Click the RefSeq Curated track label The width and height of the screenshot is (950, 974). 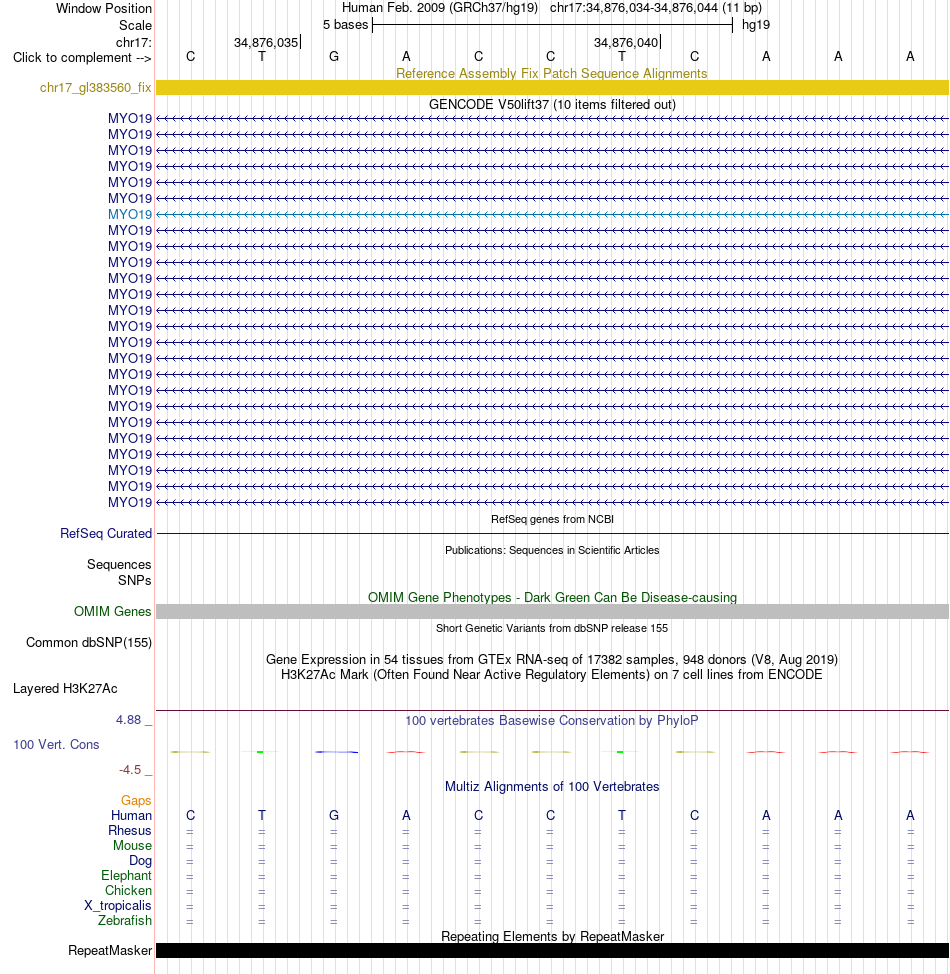(x=106, y=534)
